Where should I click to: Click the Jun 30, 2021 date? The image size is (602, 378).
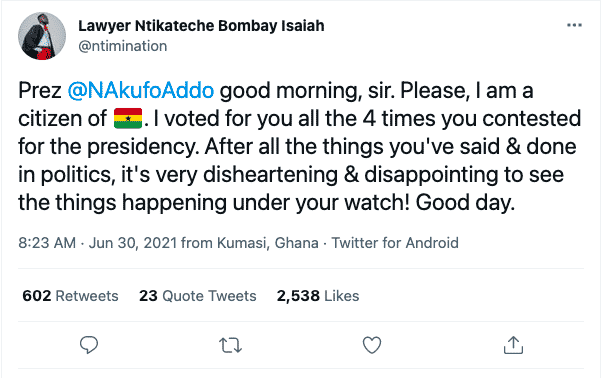tap(133, 243)
